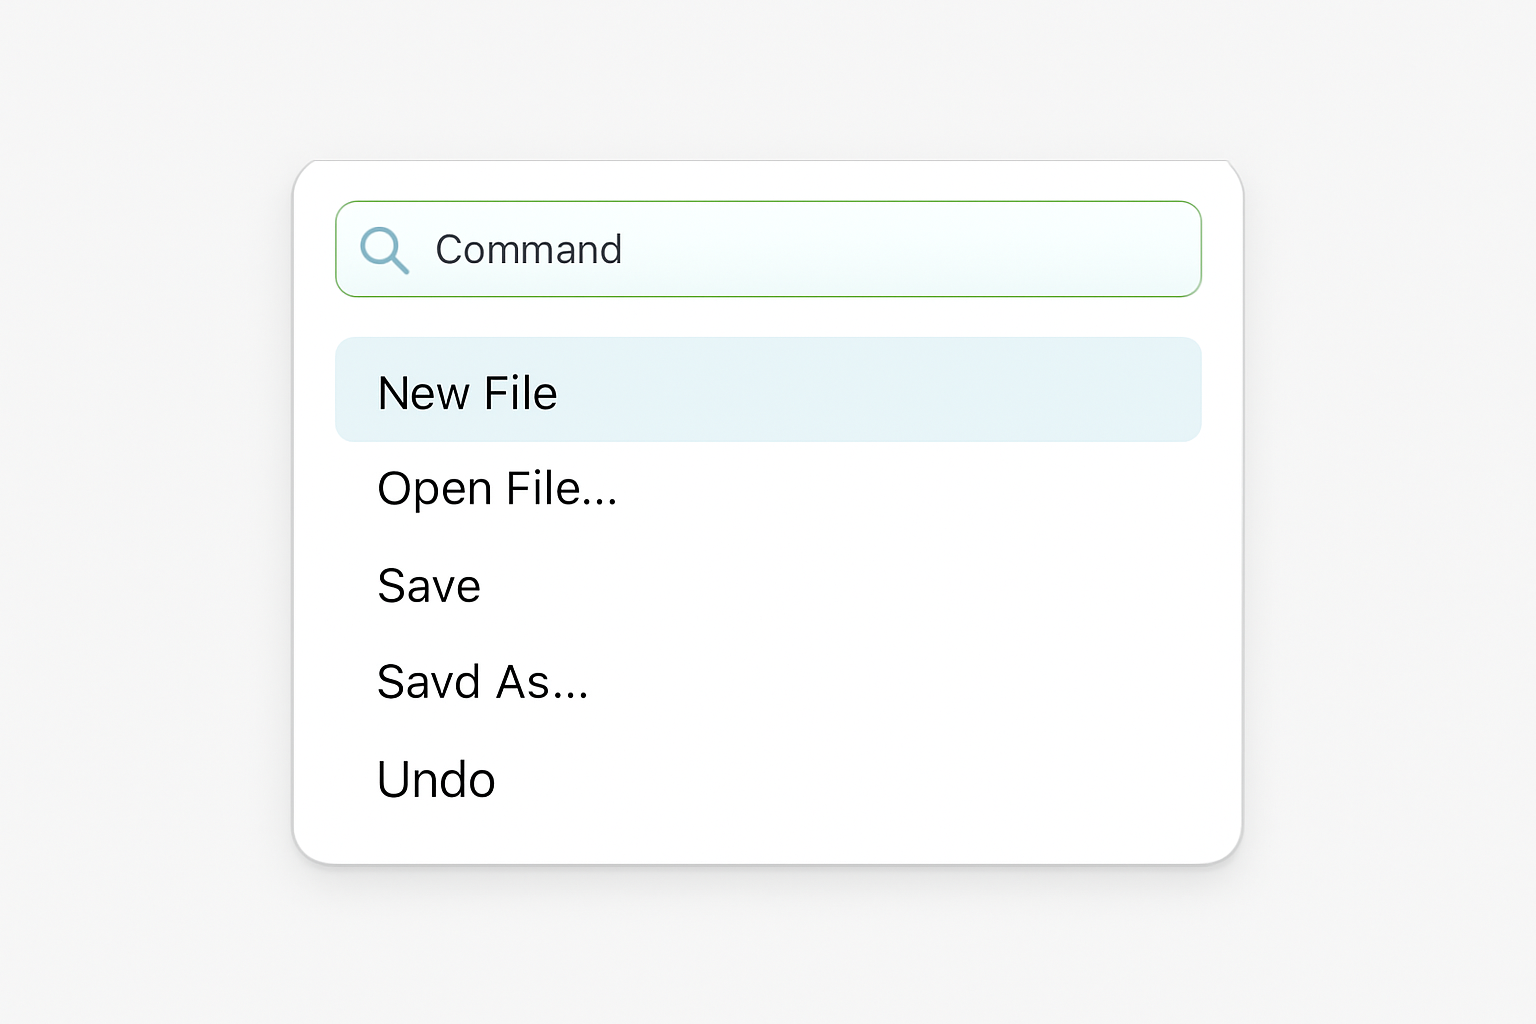Click Save in the command palette
Viewport: 1536px width, 1024px height.
coord(768,586)
